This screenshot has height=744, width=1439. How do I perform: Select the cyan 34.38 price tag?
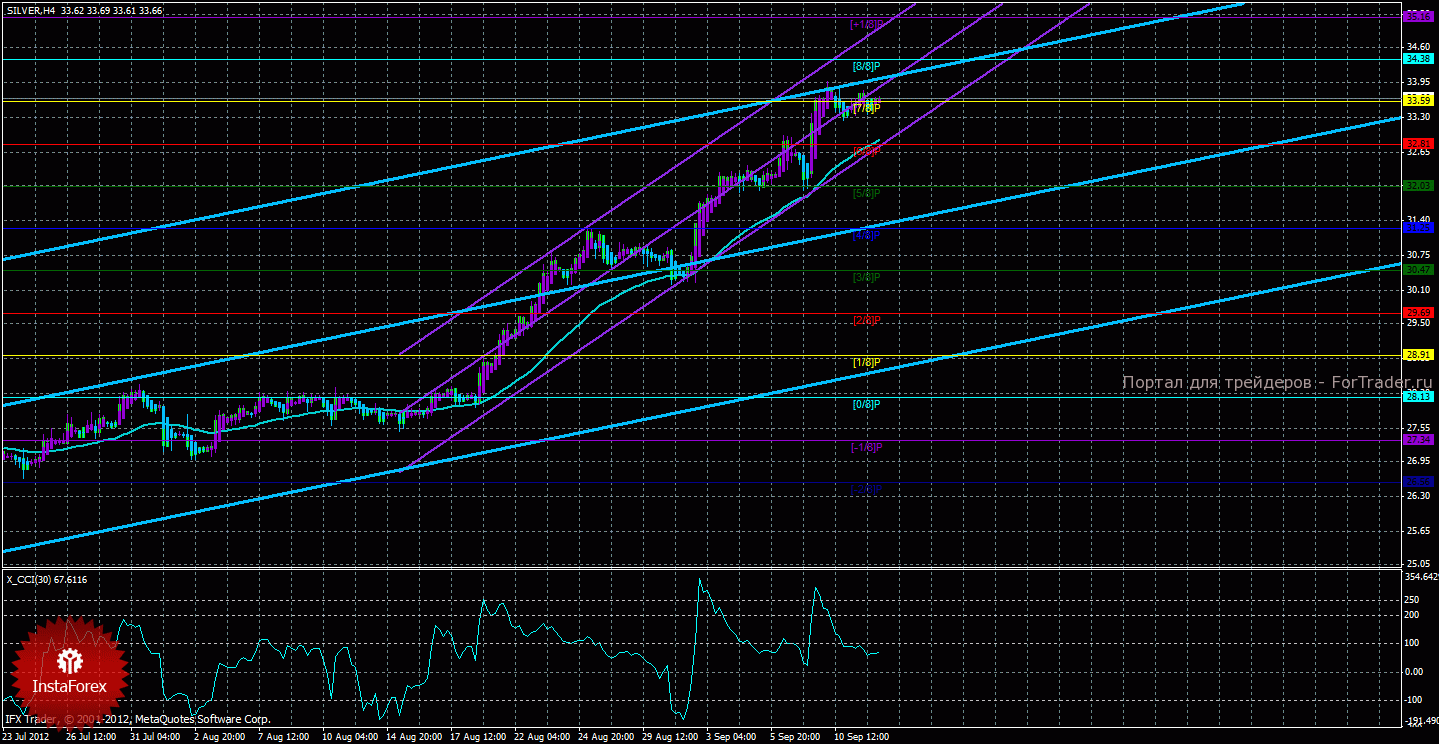pos(1417,60)
